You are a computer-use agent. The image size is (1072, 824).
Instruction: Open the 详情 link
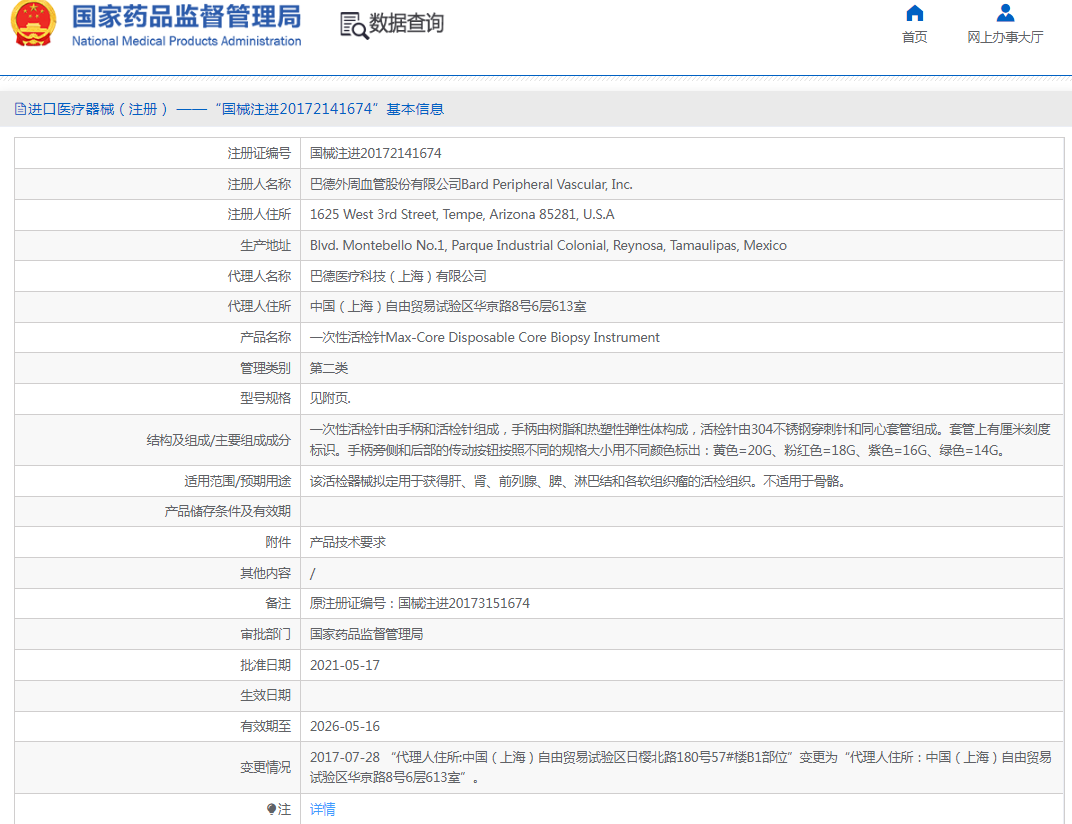pyautogui.click(x=322, y=809)
